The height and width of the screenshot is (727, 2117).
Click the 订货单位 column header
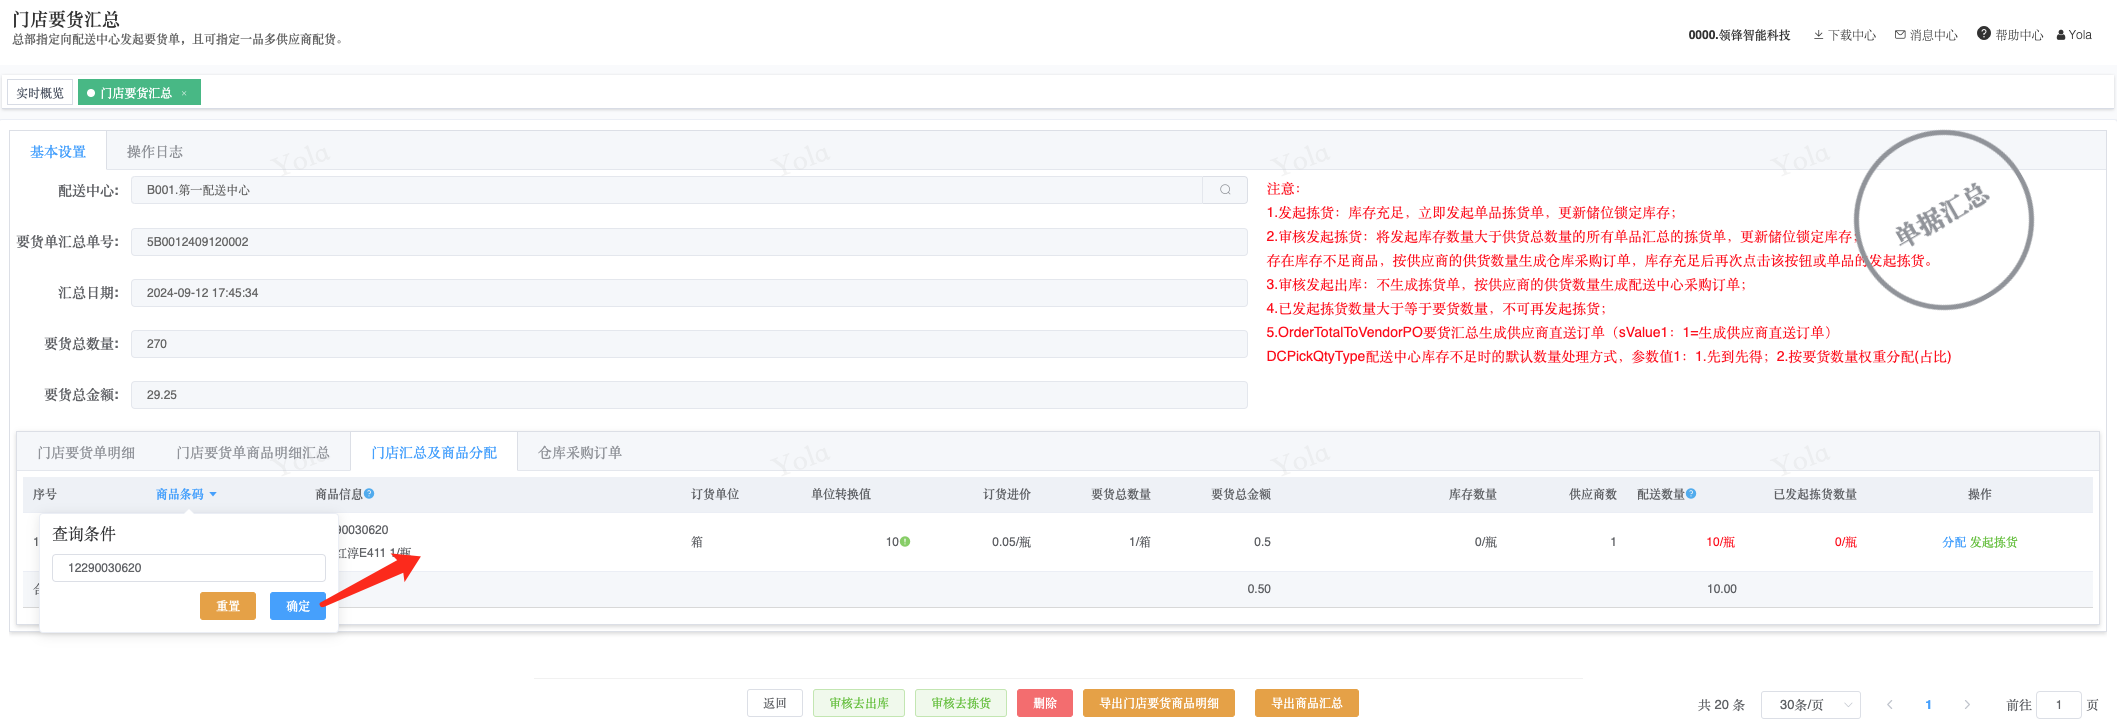(715, 495)
